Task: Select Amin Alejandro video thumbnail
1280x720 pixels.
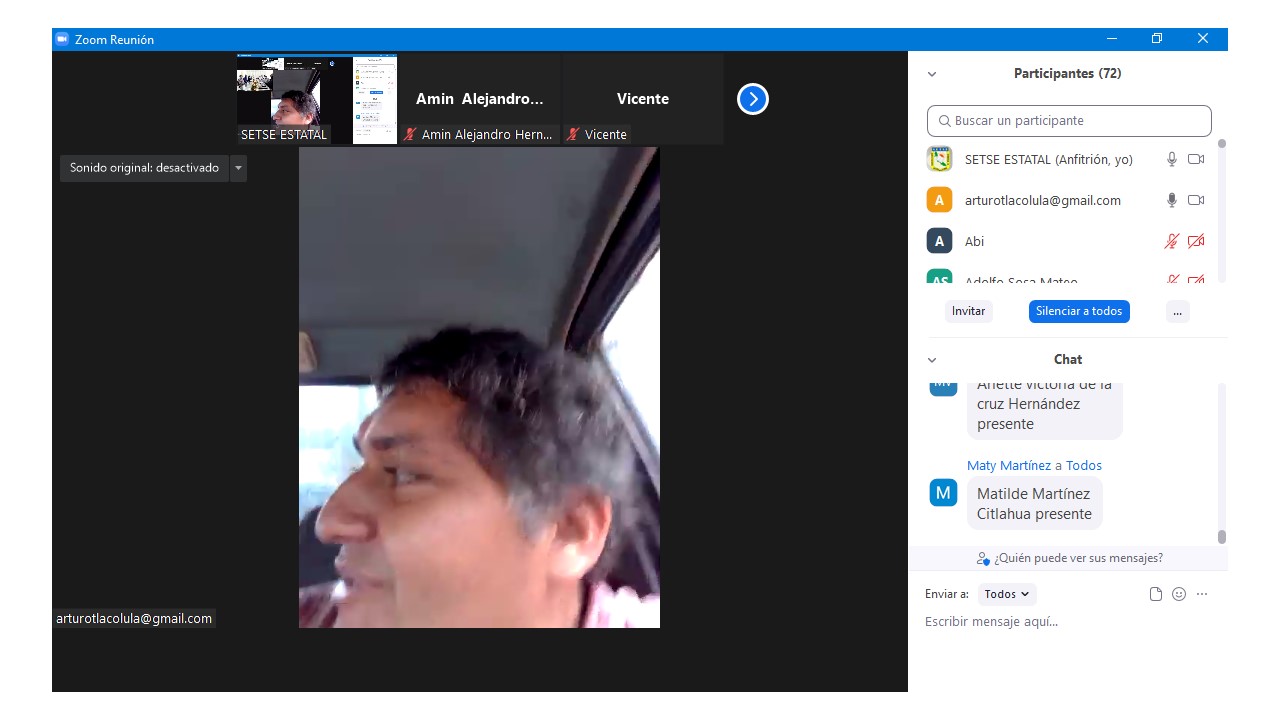Action: click(x=480, y=99)
